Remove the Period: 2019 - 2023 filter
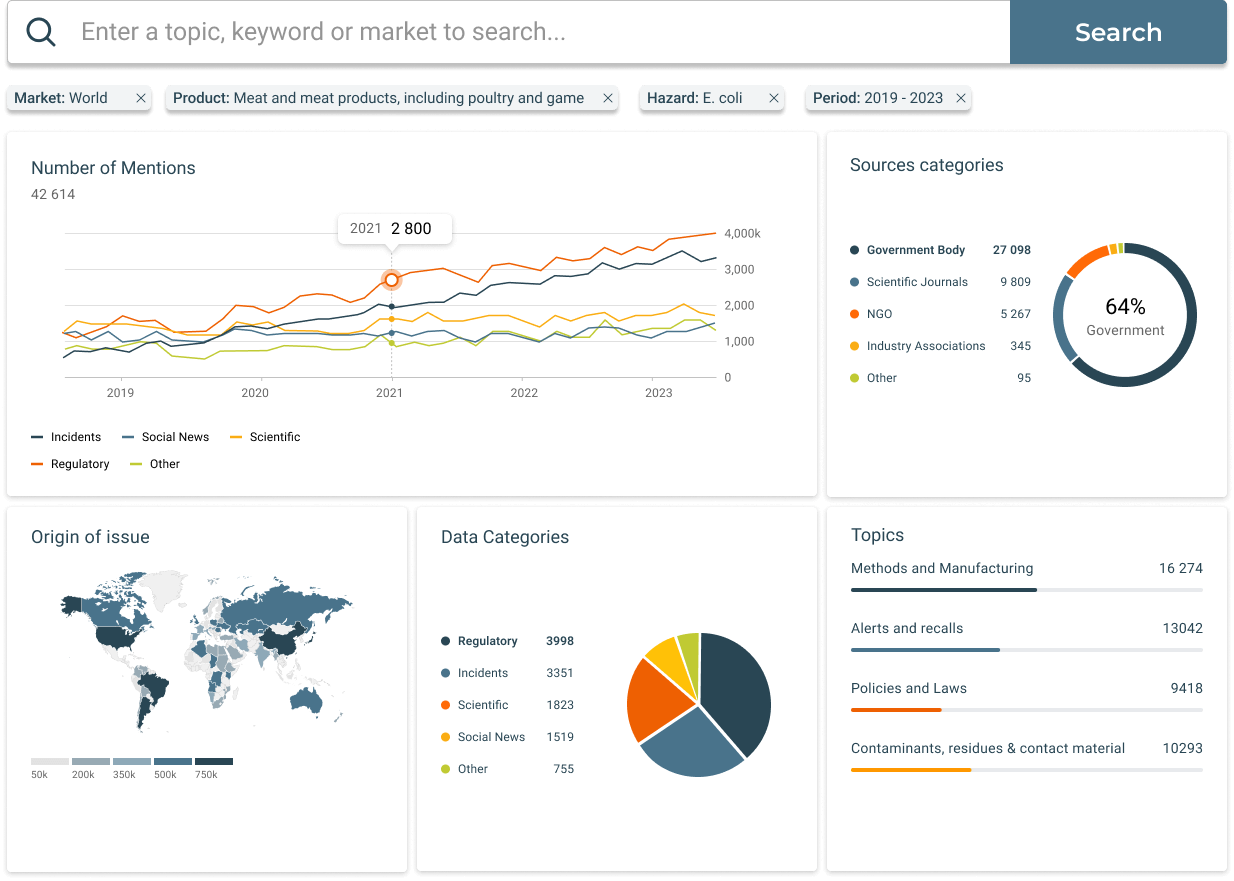1234x881 pixels. point(960,98)
